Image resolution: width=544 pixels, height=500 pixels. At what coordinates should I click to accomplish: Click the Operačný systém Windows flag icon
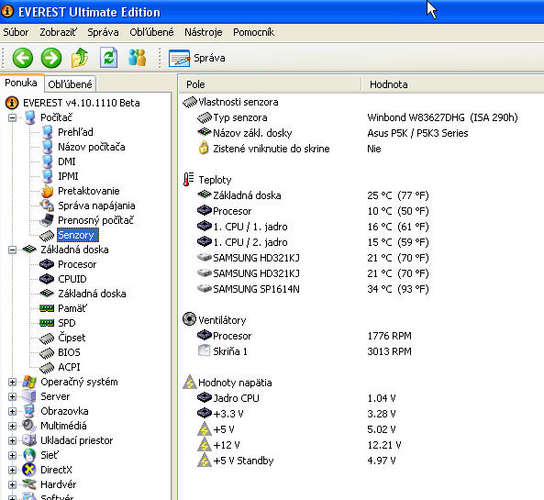(x=29, y=382)
